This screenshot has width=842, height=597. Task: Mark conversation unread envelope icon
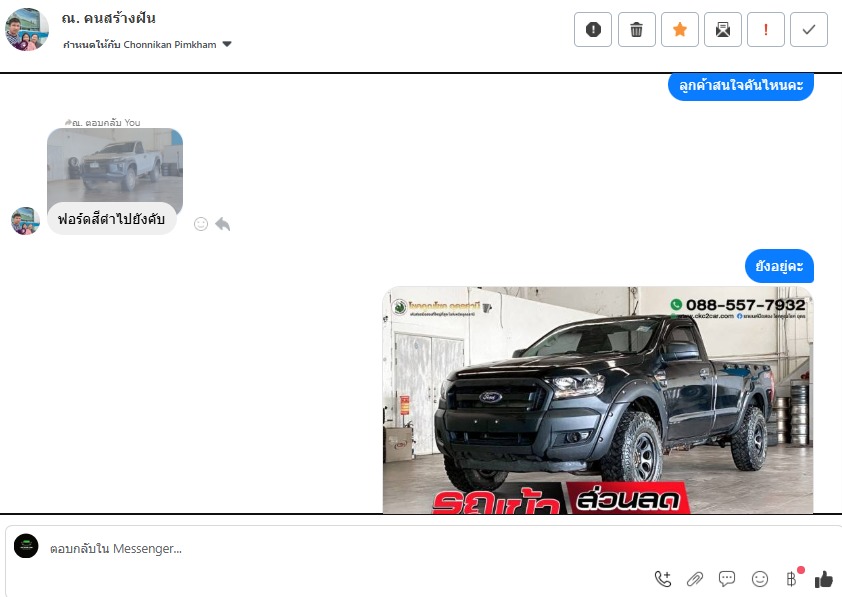[723, 30]
